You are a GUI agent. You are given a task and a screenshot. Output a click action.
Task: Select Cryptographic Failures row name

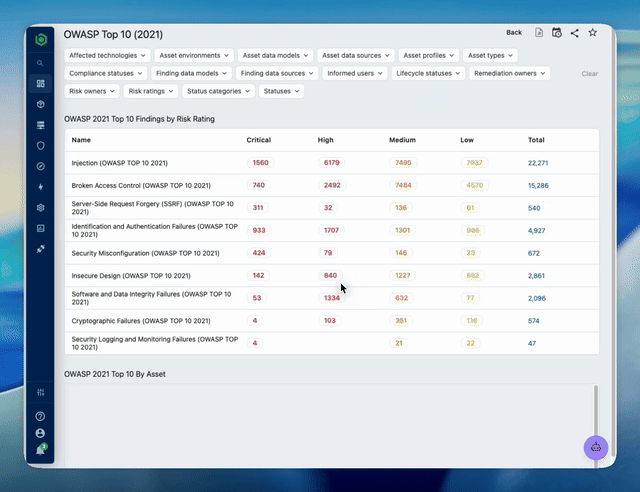coord(141,321)
